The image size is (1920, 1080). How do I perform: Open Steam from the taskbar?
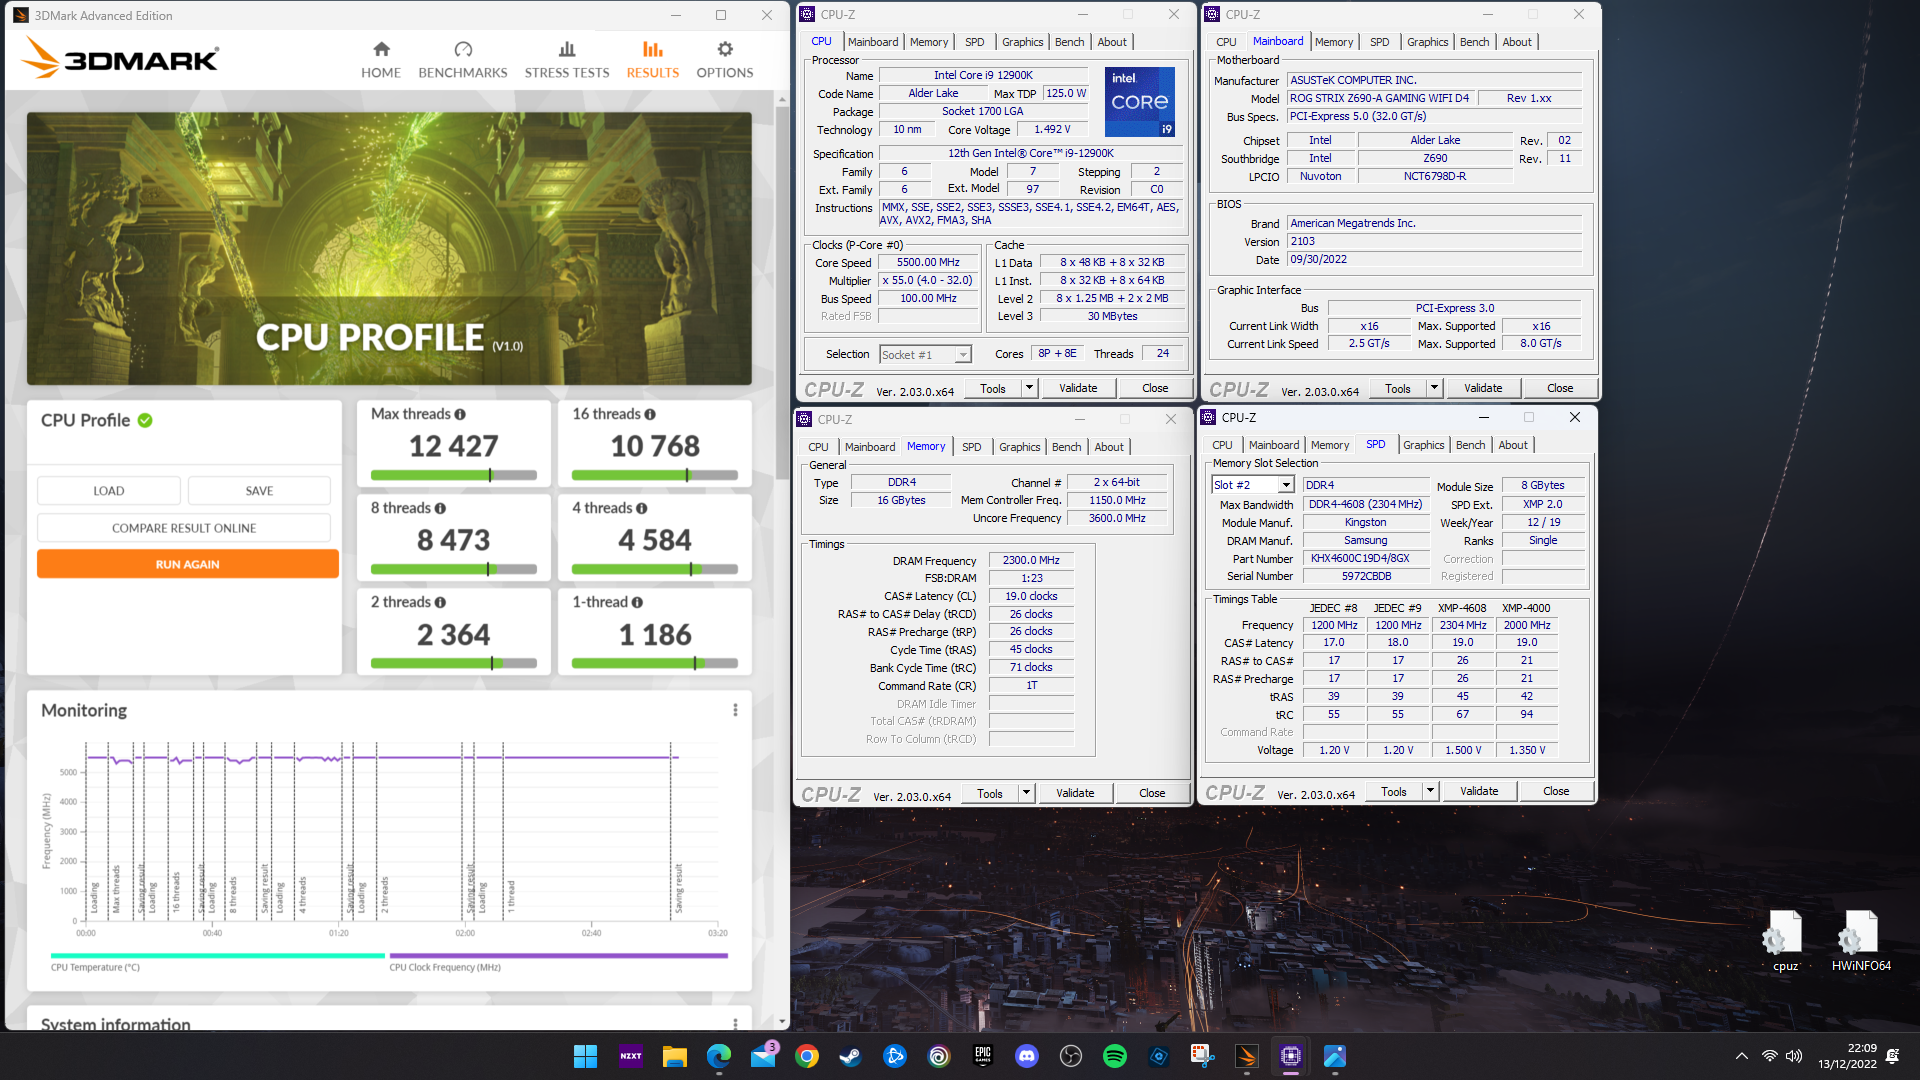coord(851,1056)
